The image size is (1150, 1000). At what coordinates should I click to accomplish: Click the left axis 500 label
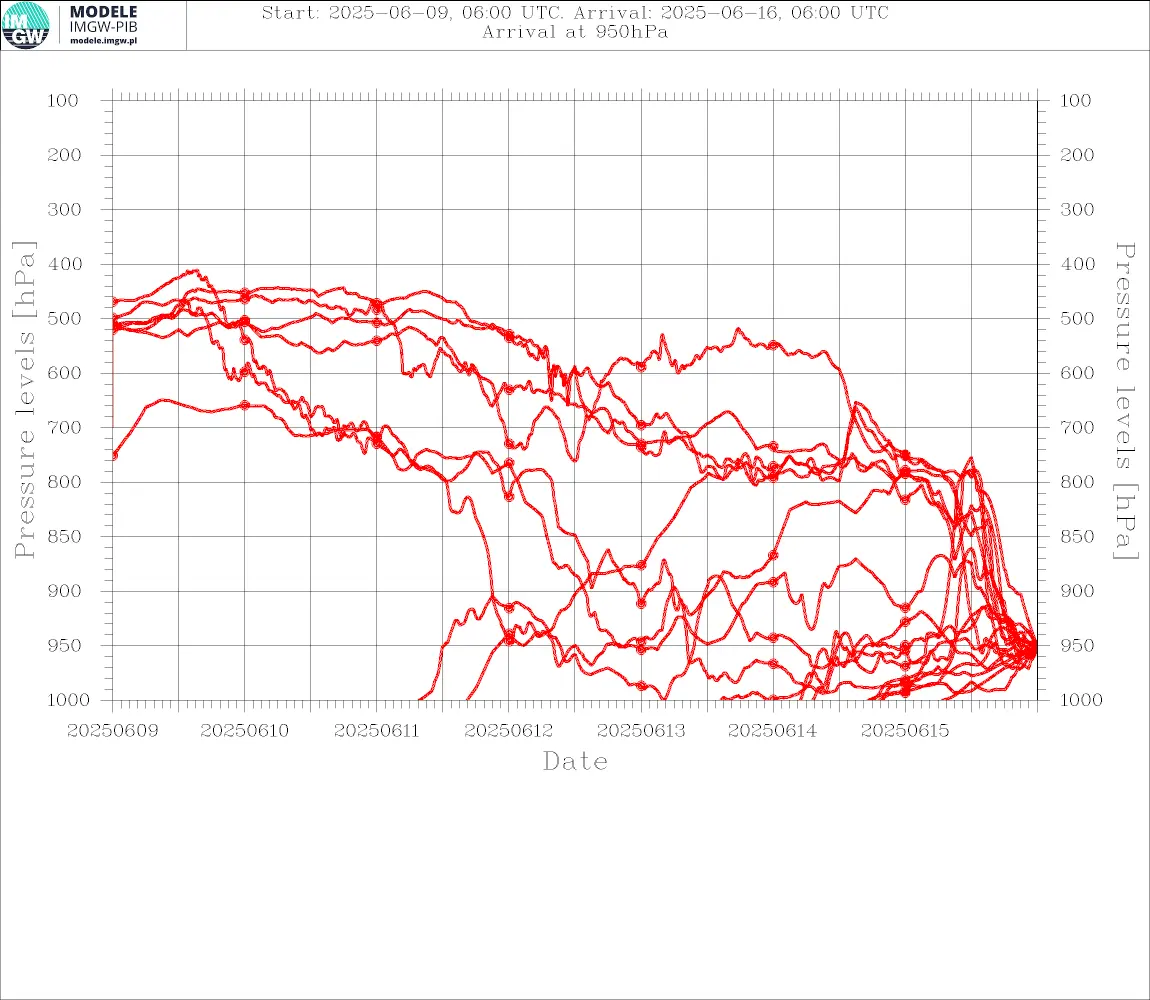[65, 318]
